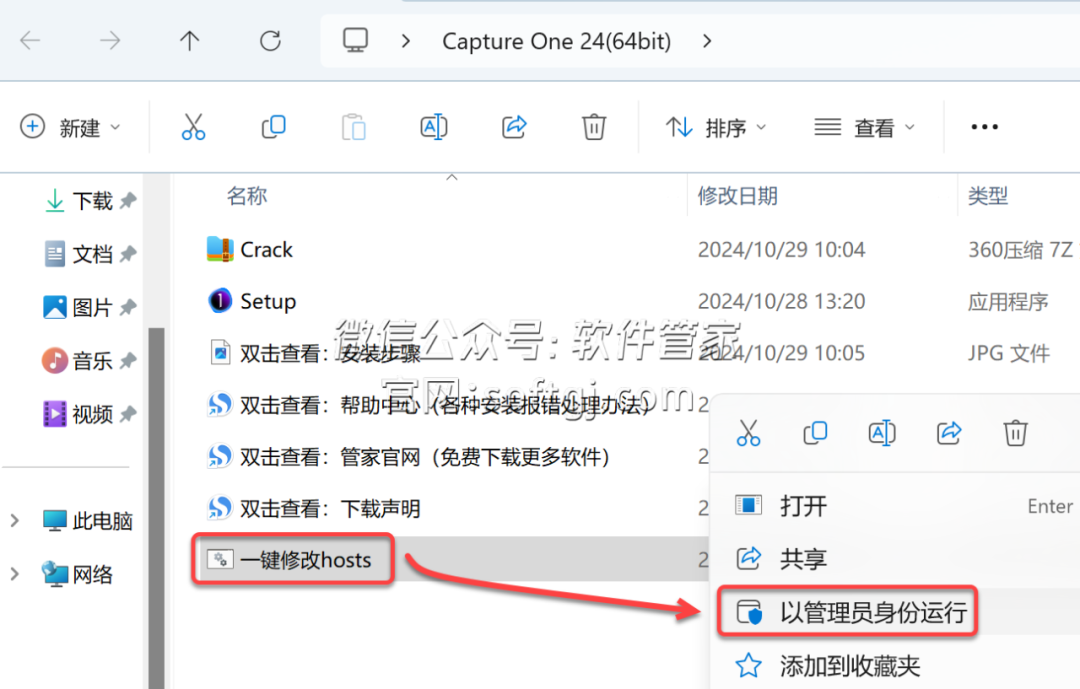The height and width of the screenshot is (689, 1080).
Task: Unpin 音乐 using its pin icon
Action: point(128,360)
